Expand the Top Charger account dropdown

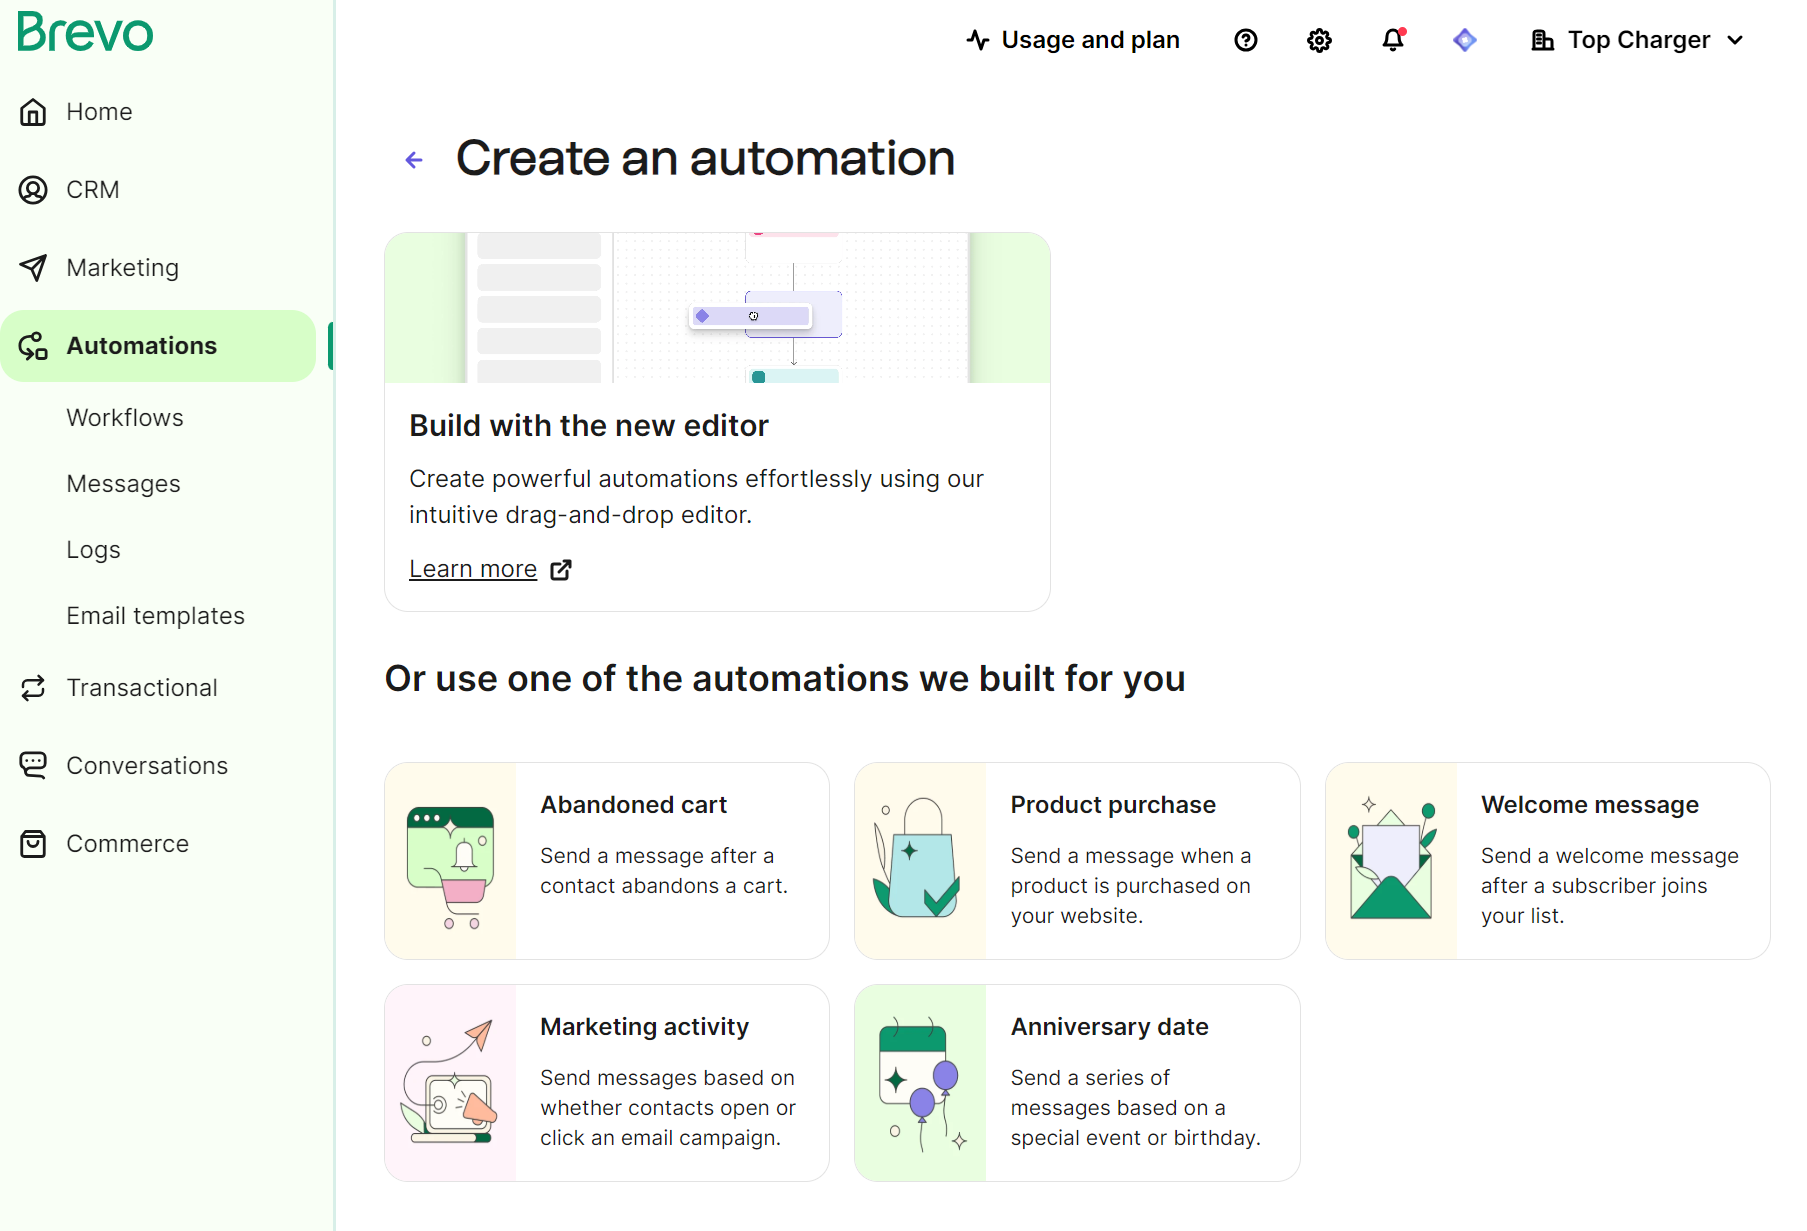pos(1636,40)
